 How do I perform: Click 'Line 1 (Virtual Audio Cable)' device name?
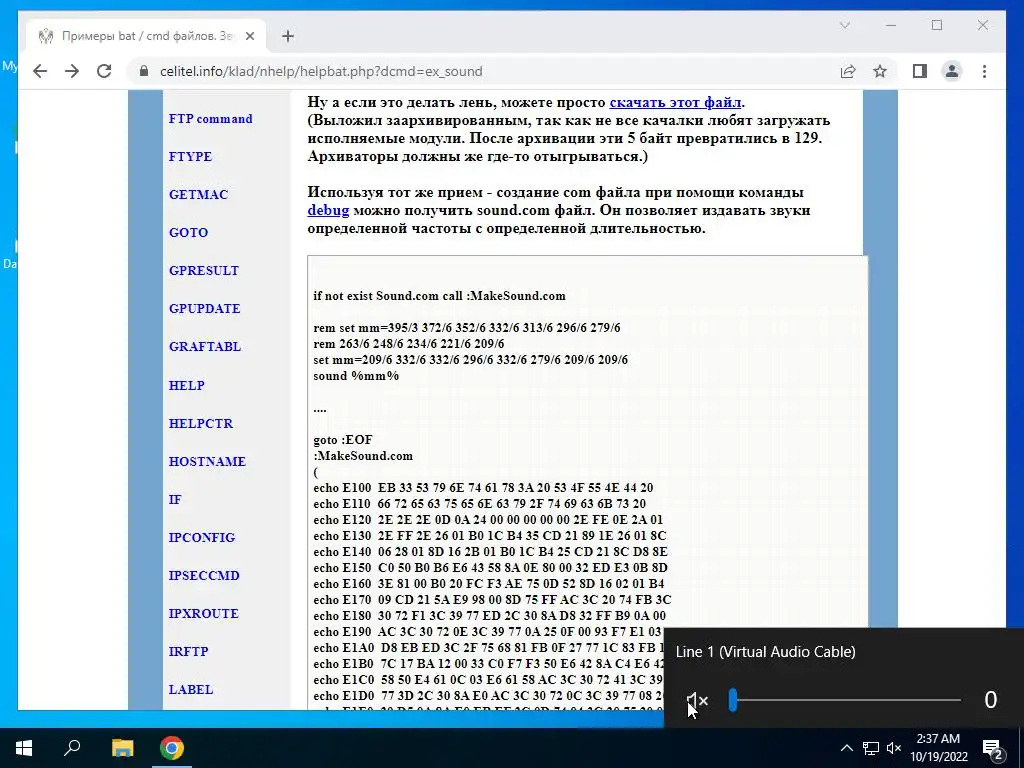tap(765, 652)
